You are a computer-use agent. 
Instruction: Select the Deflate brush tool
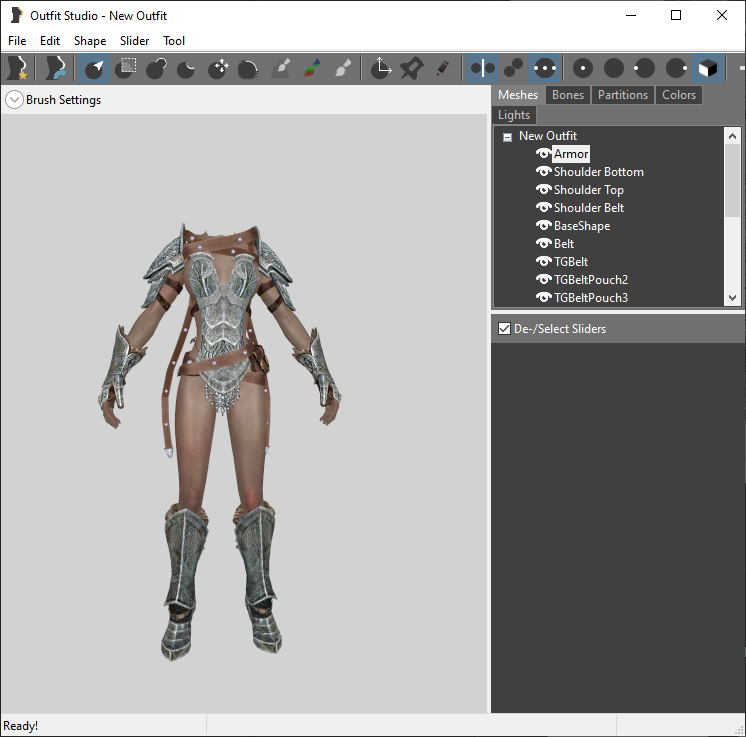pyautogui.click(x=186, y=68)
